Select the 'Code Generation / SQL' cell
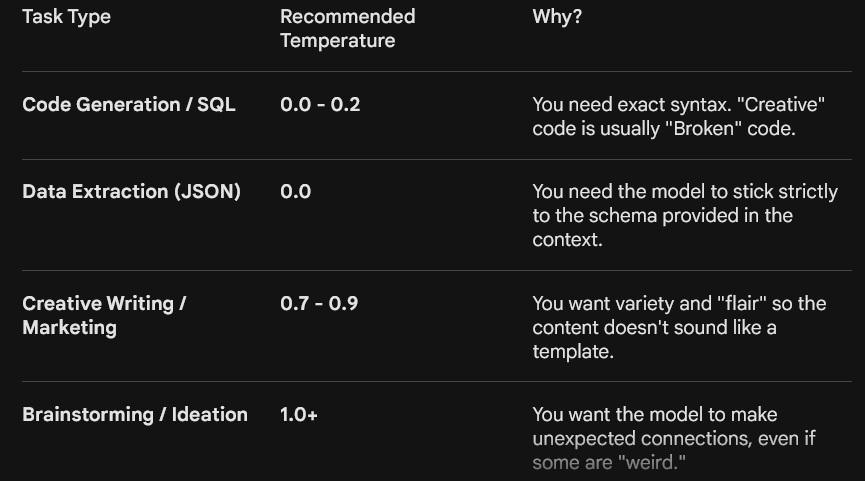Viewport: 865px width, 481px height. tap(129, 104)
